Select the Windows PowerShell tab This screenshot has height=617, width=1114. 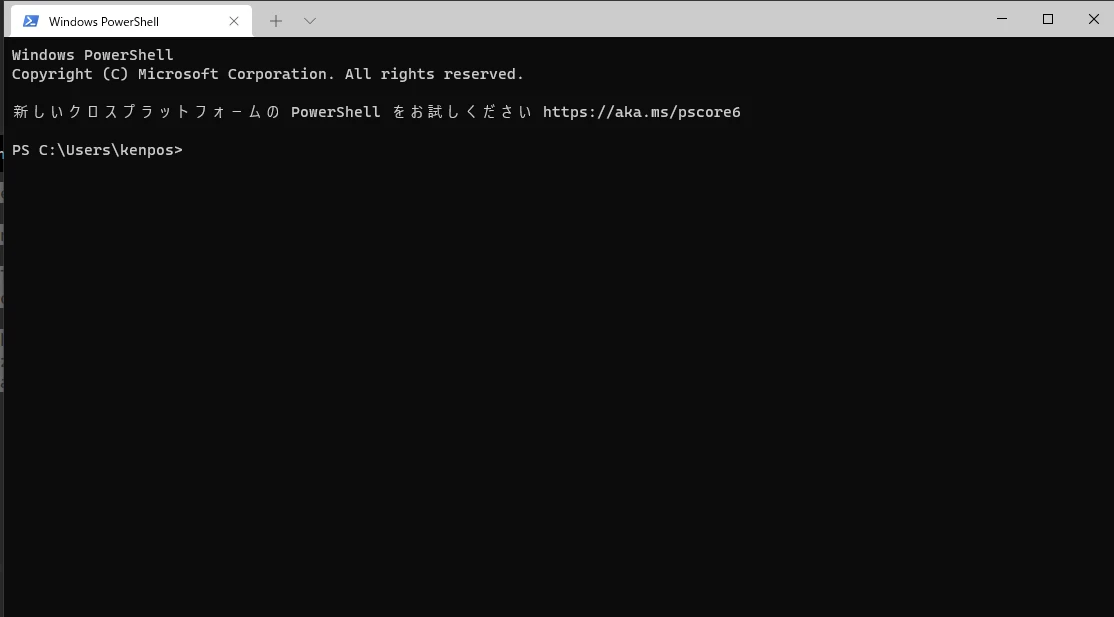120,20
